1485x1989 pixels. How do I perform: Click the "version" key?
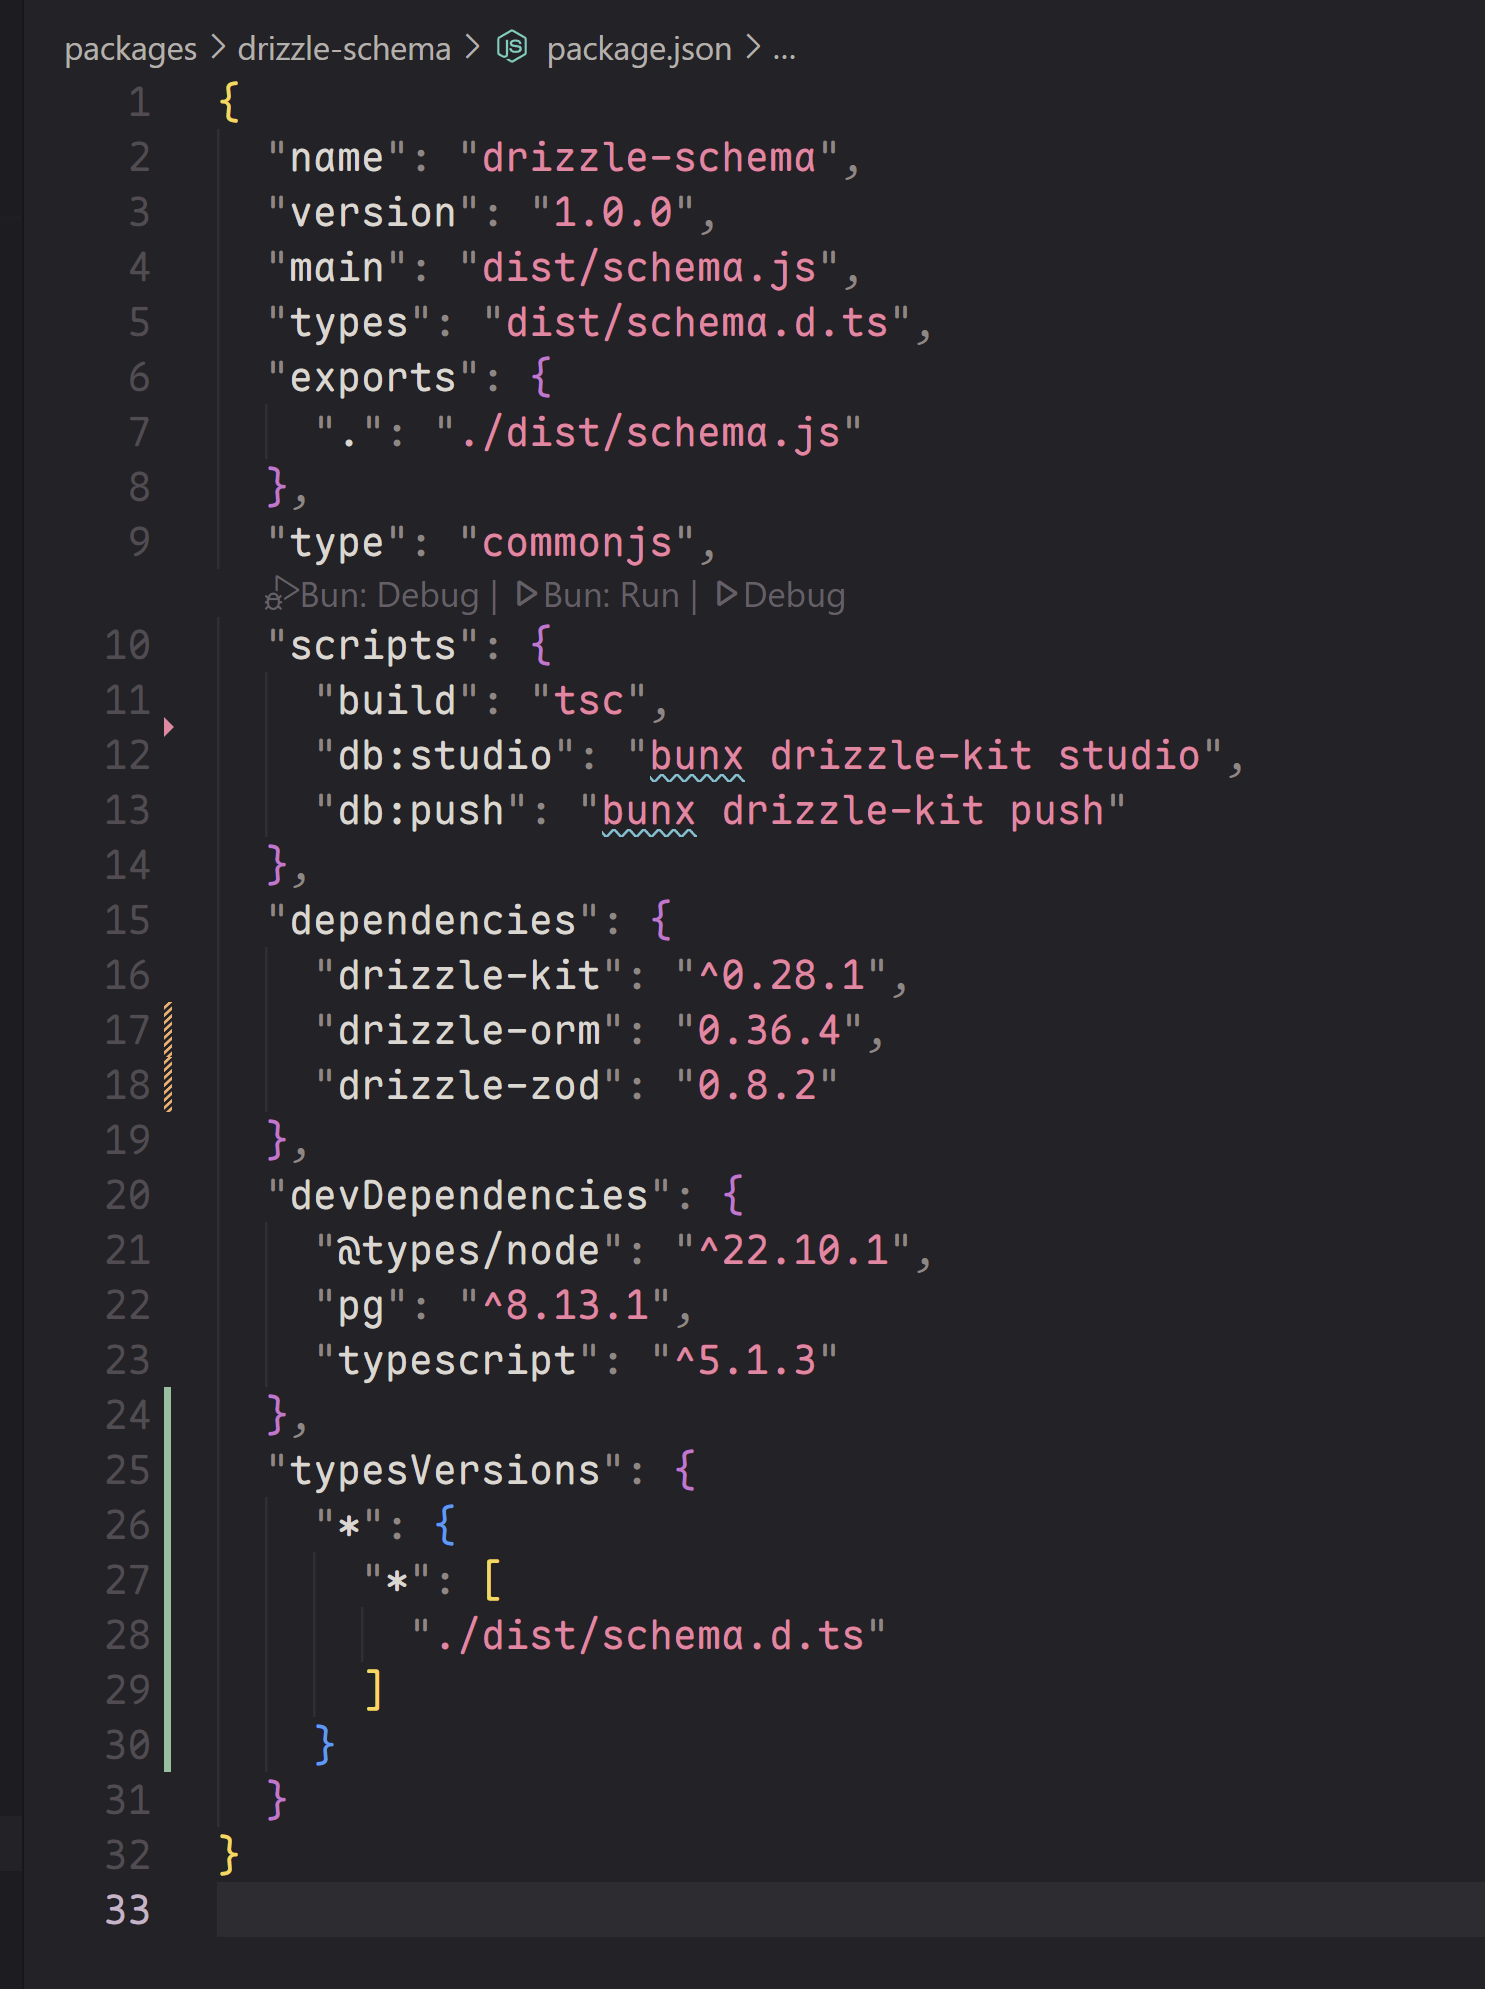373,213
